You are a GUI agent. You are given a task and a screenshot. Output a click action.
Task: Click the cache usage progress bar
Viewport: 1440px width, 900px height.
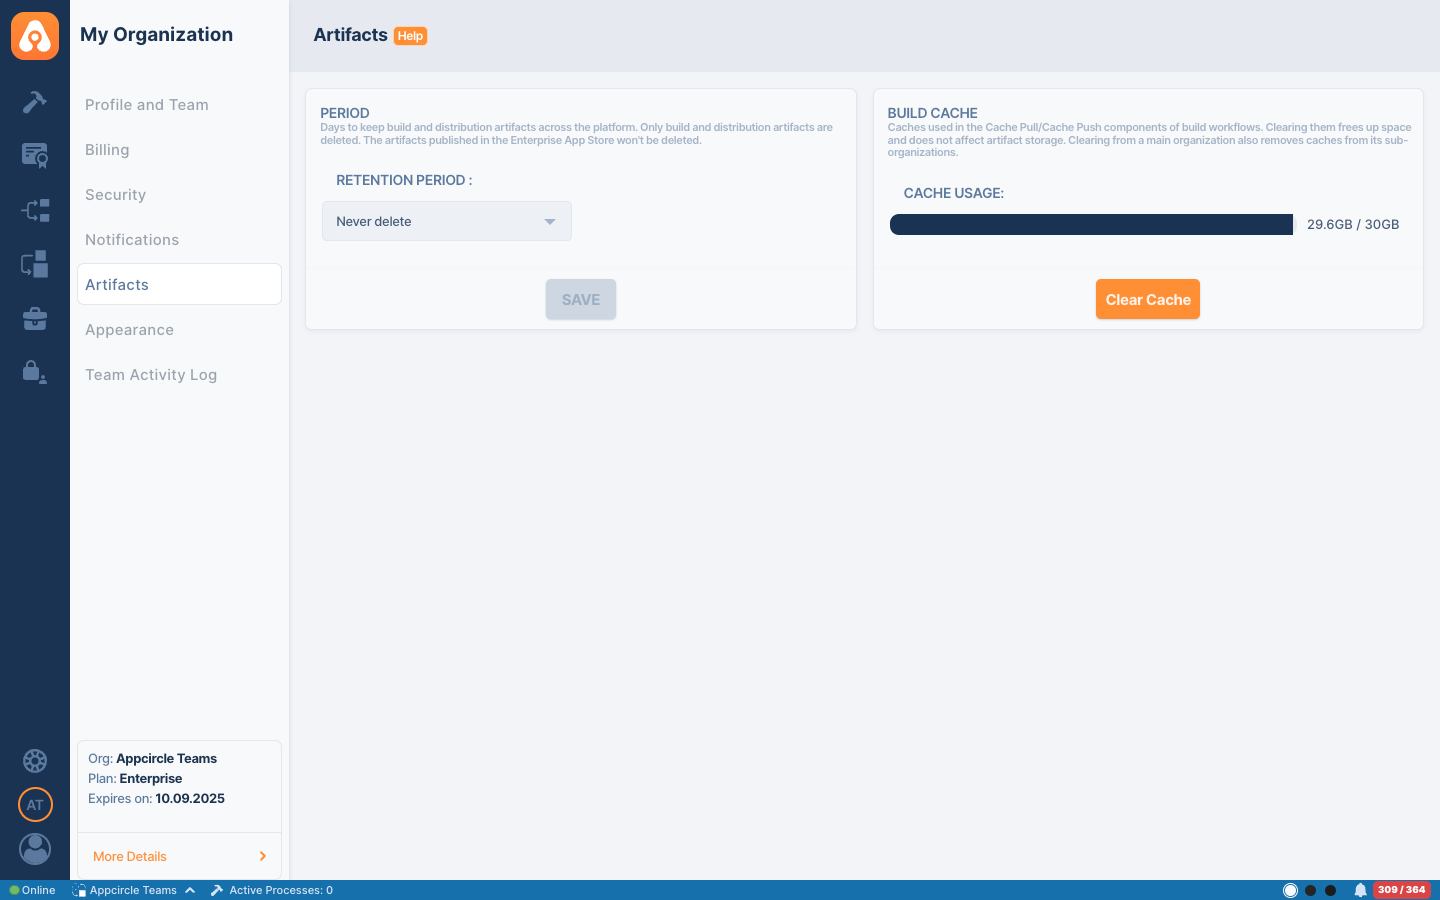tap(1091, 224)
